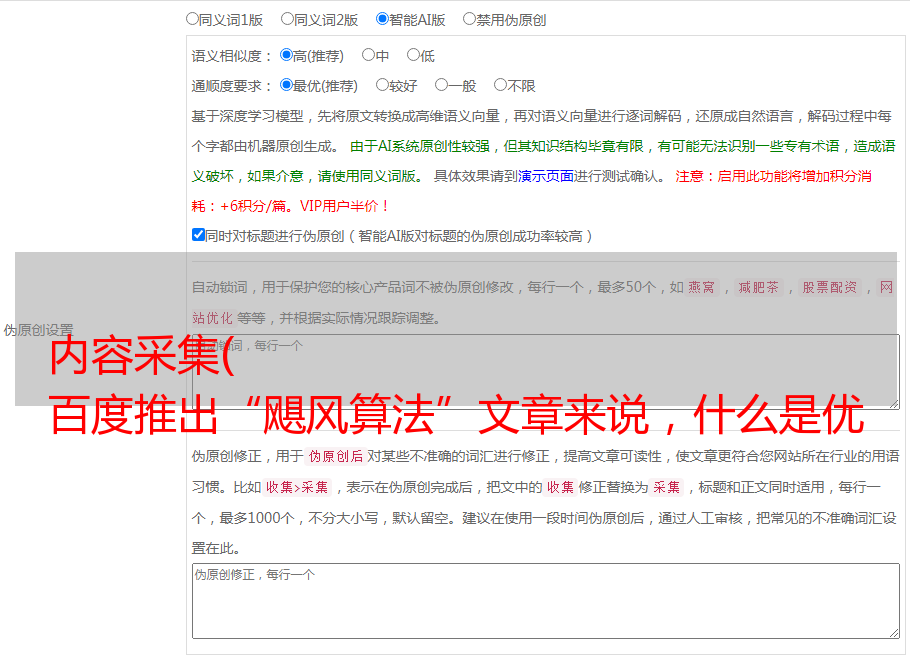Choose the 智能AI版 radio button
Image resolution: width=911 pixels, height=658 pixels.
[382, 18]
